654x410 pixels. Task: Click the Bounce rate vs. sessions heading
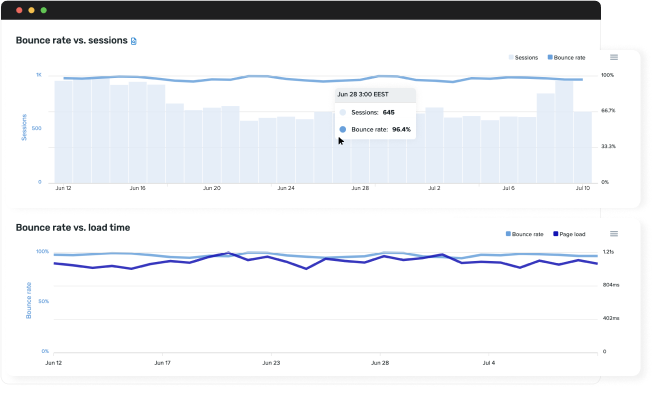point(72,40)
